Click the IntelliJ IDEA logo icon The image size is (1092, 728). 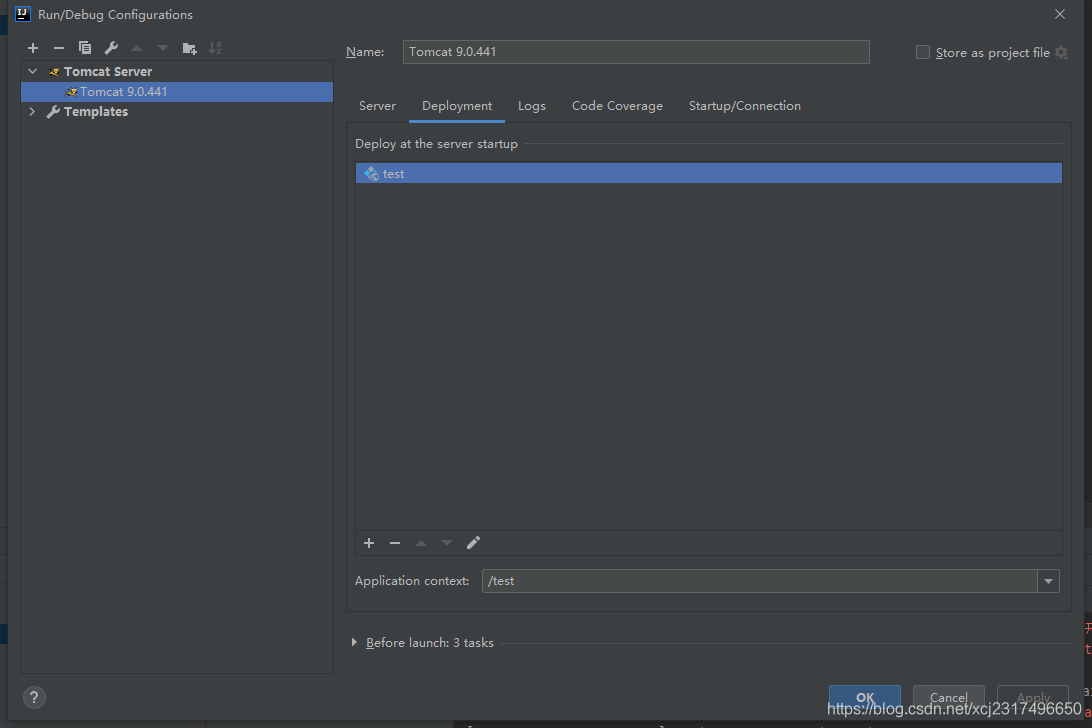23,14
